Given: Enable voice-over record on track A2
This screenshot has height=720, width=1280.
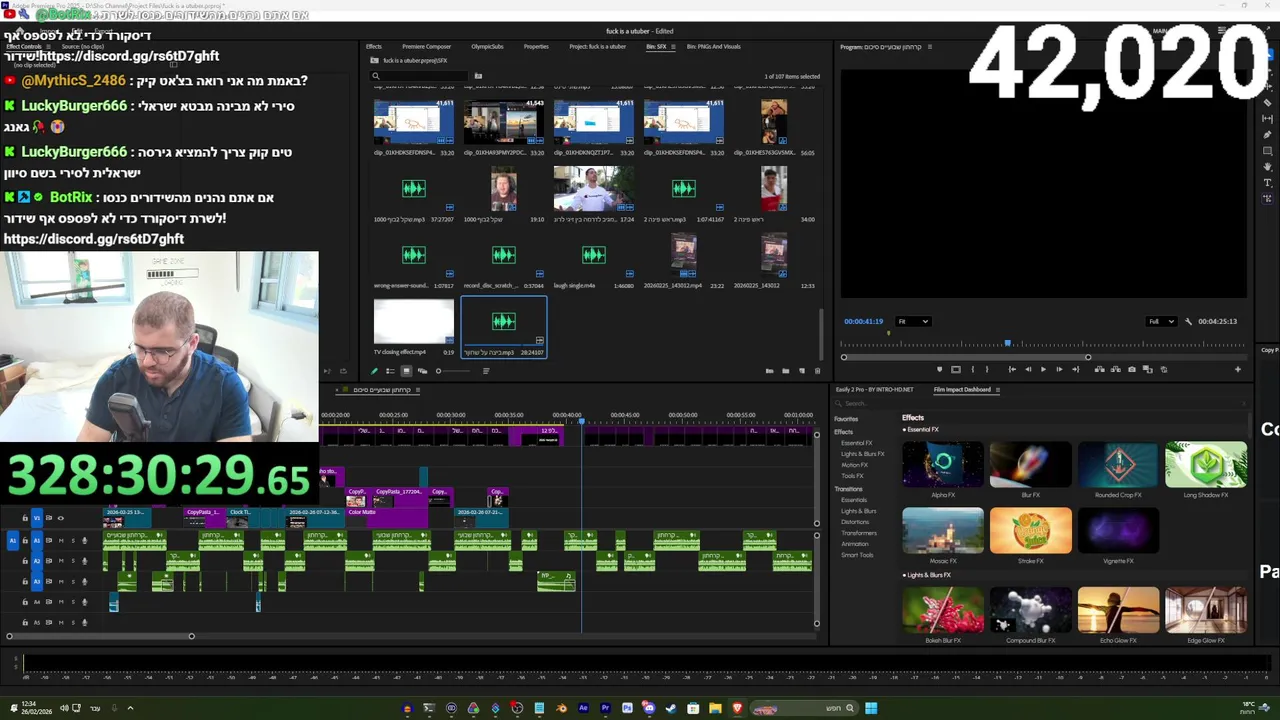Looking at the screenshot, I should (x=84, y=561).
